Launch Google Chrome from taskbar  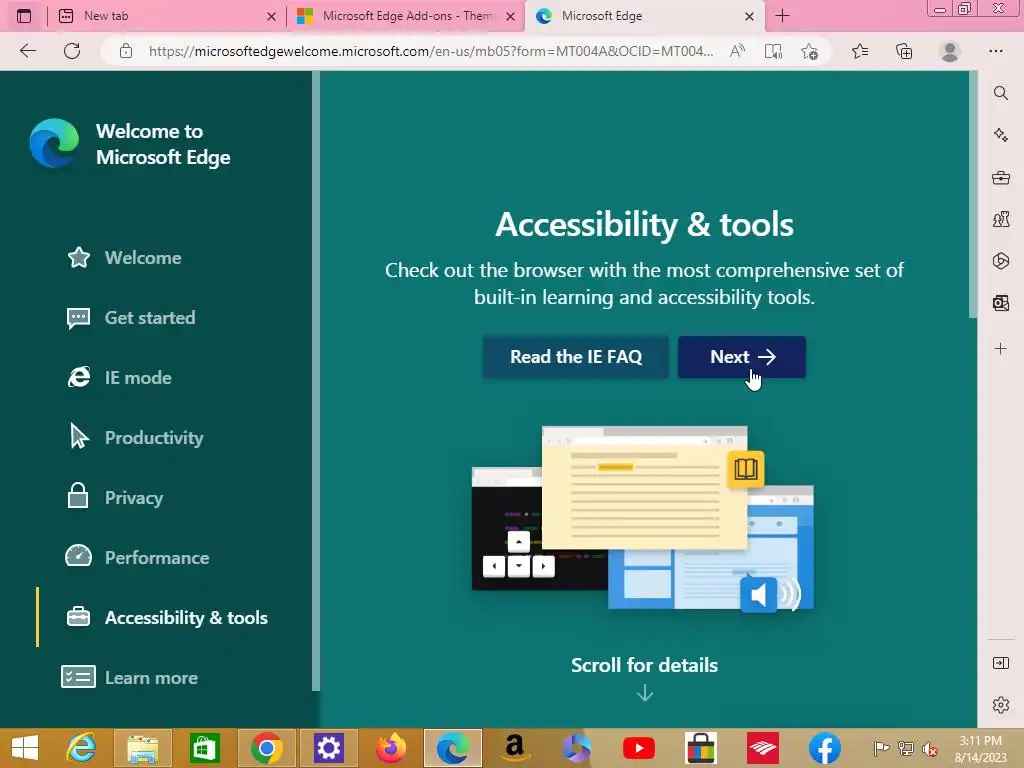click(x=266, y=748)
